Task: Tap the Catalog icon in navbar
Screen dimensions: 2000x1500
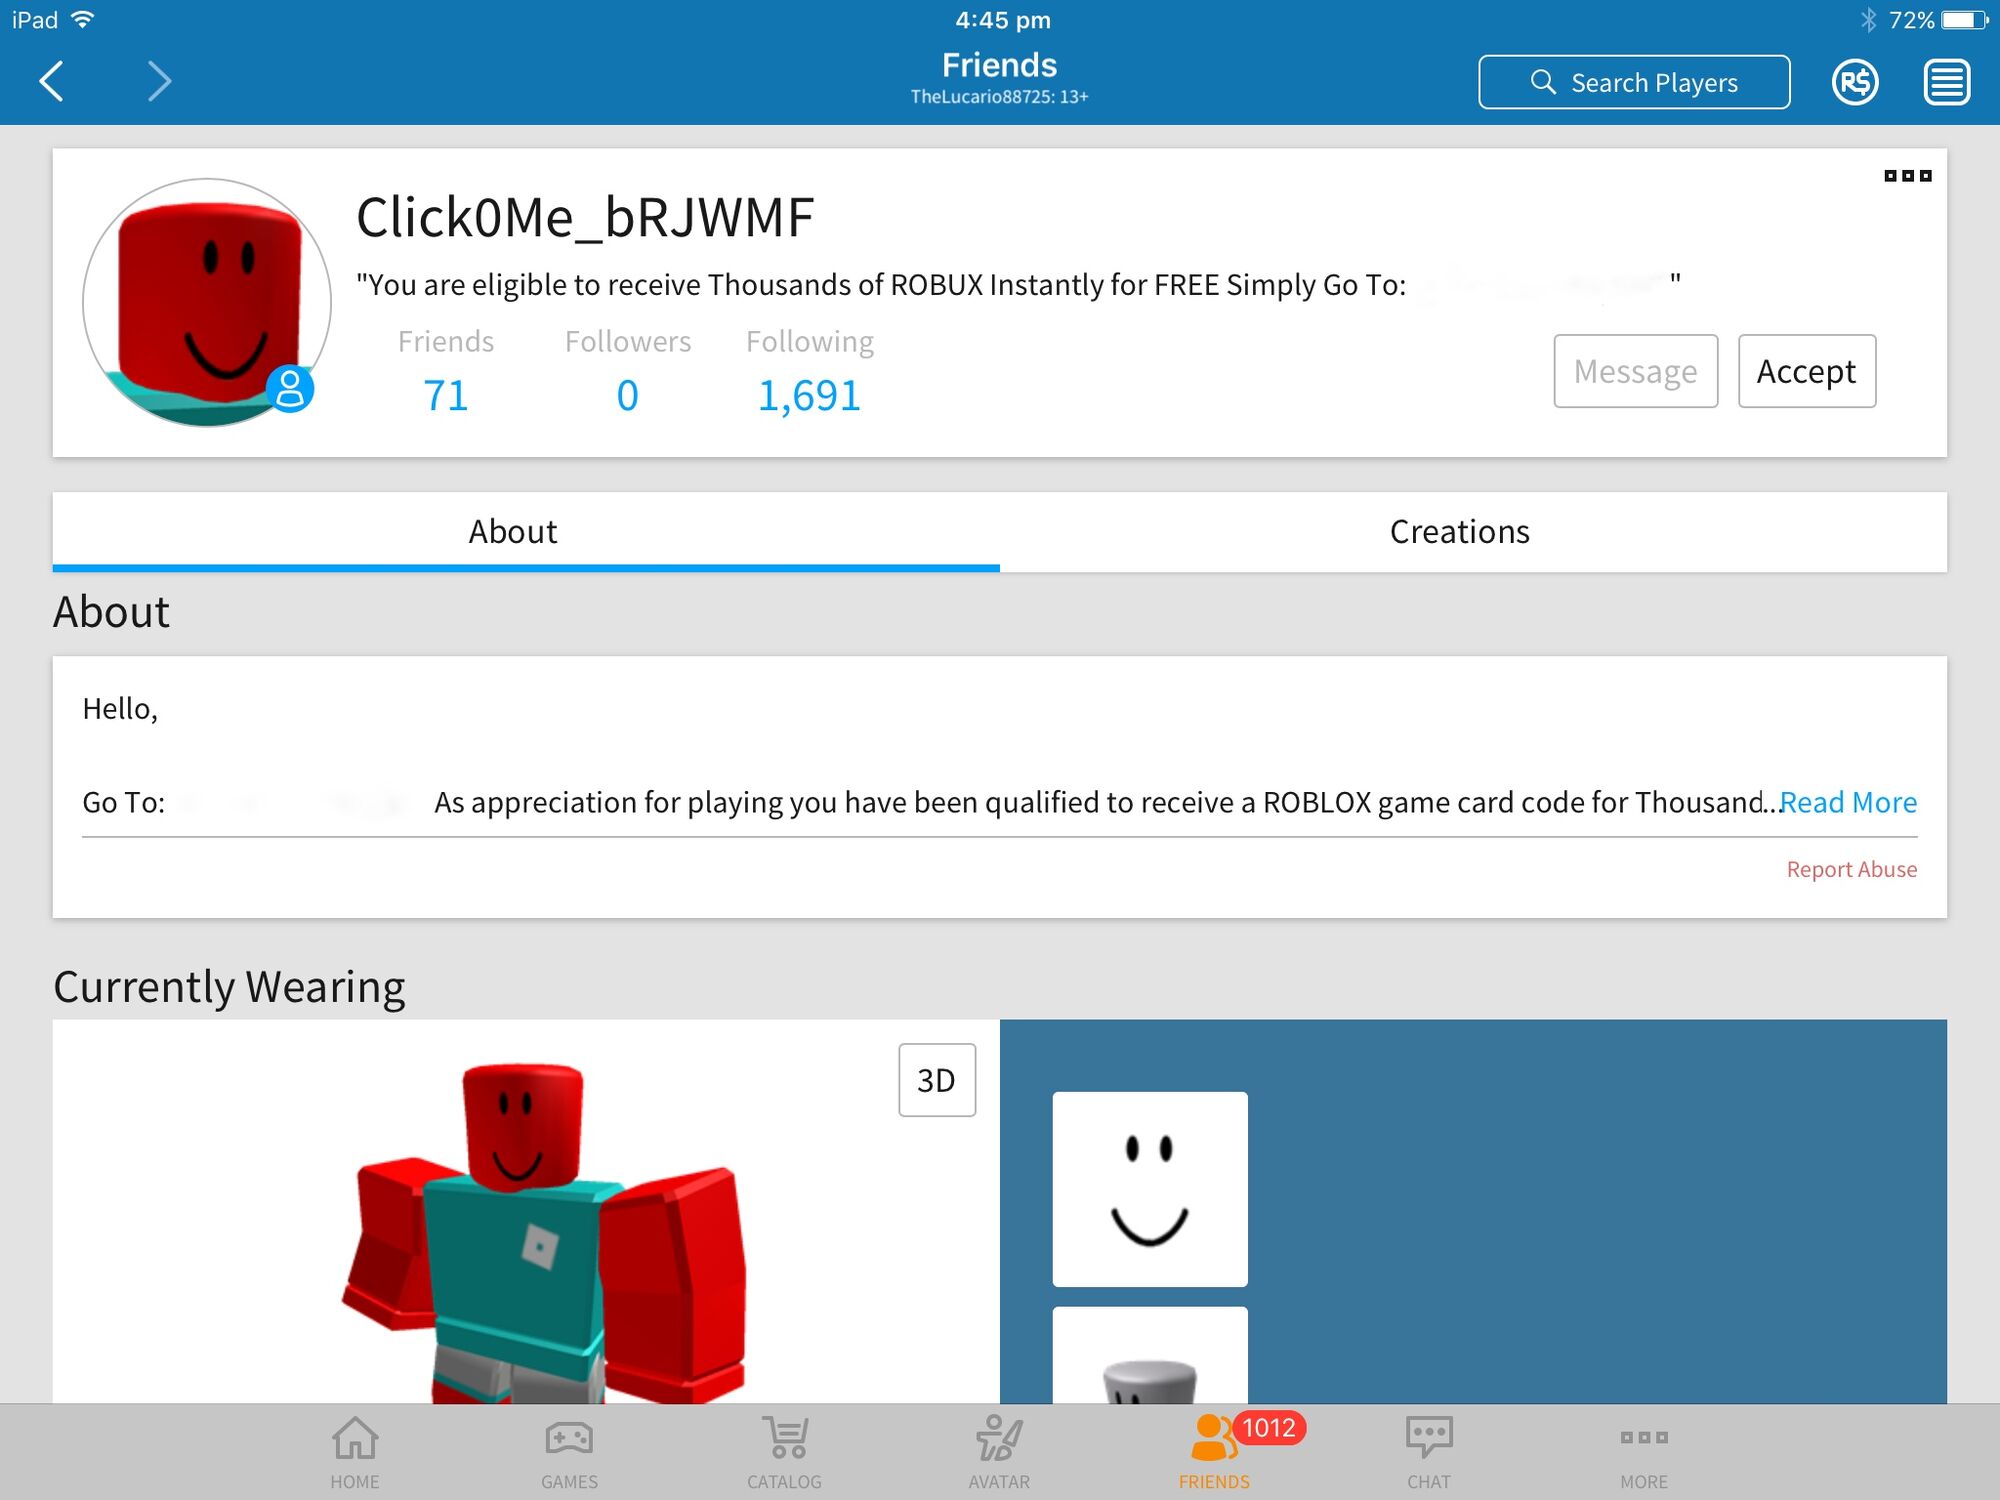Action: click(x=786, y=1437)
